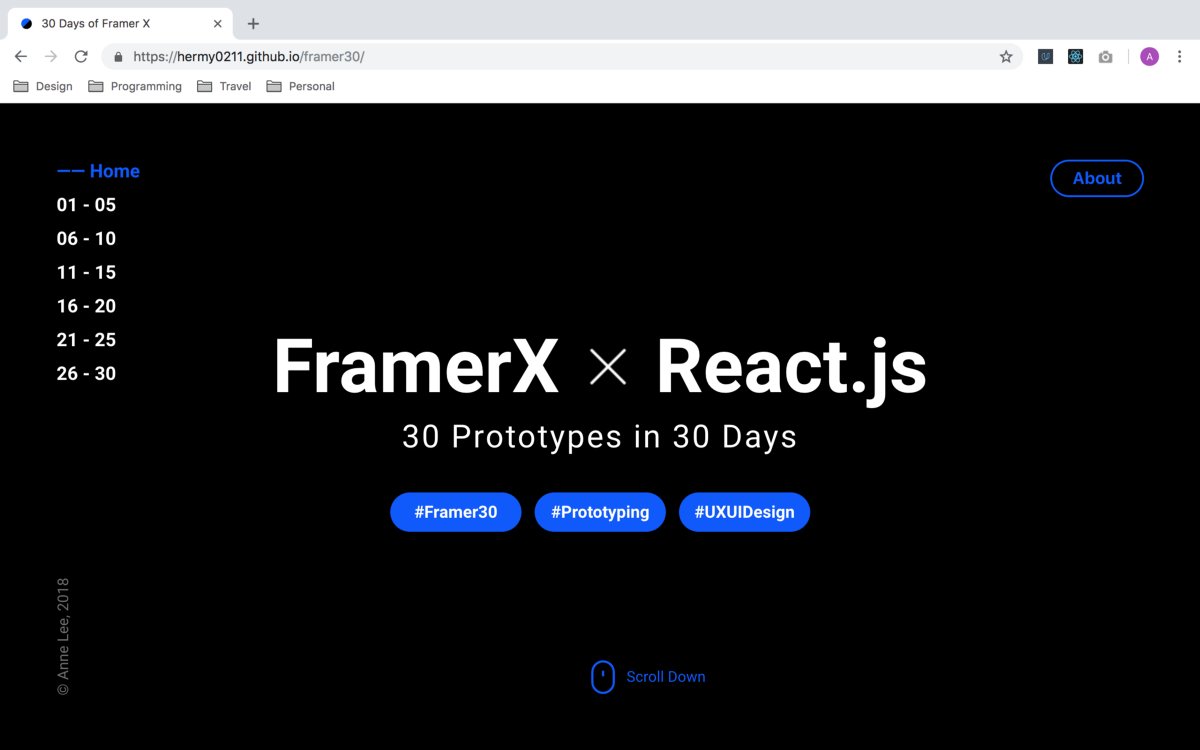This screenshot has height=750, width=1200.
Task: Open the purple profile avatar 'A'
Action: click(1149, 57)
